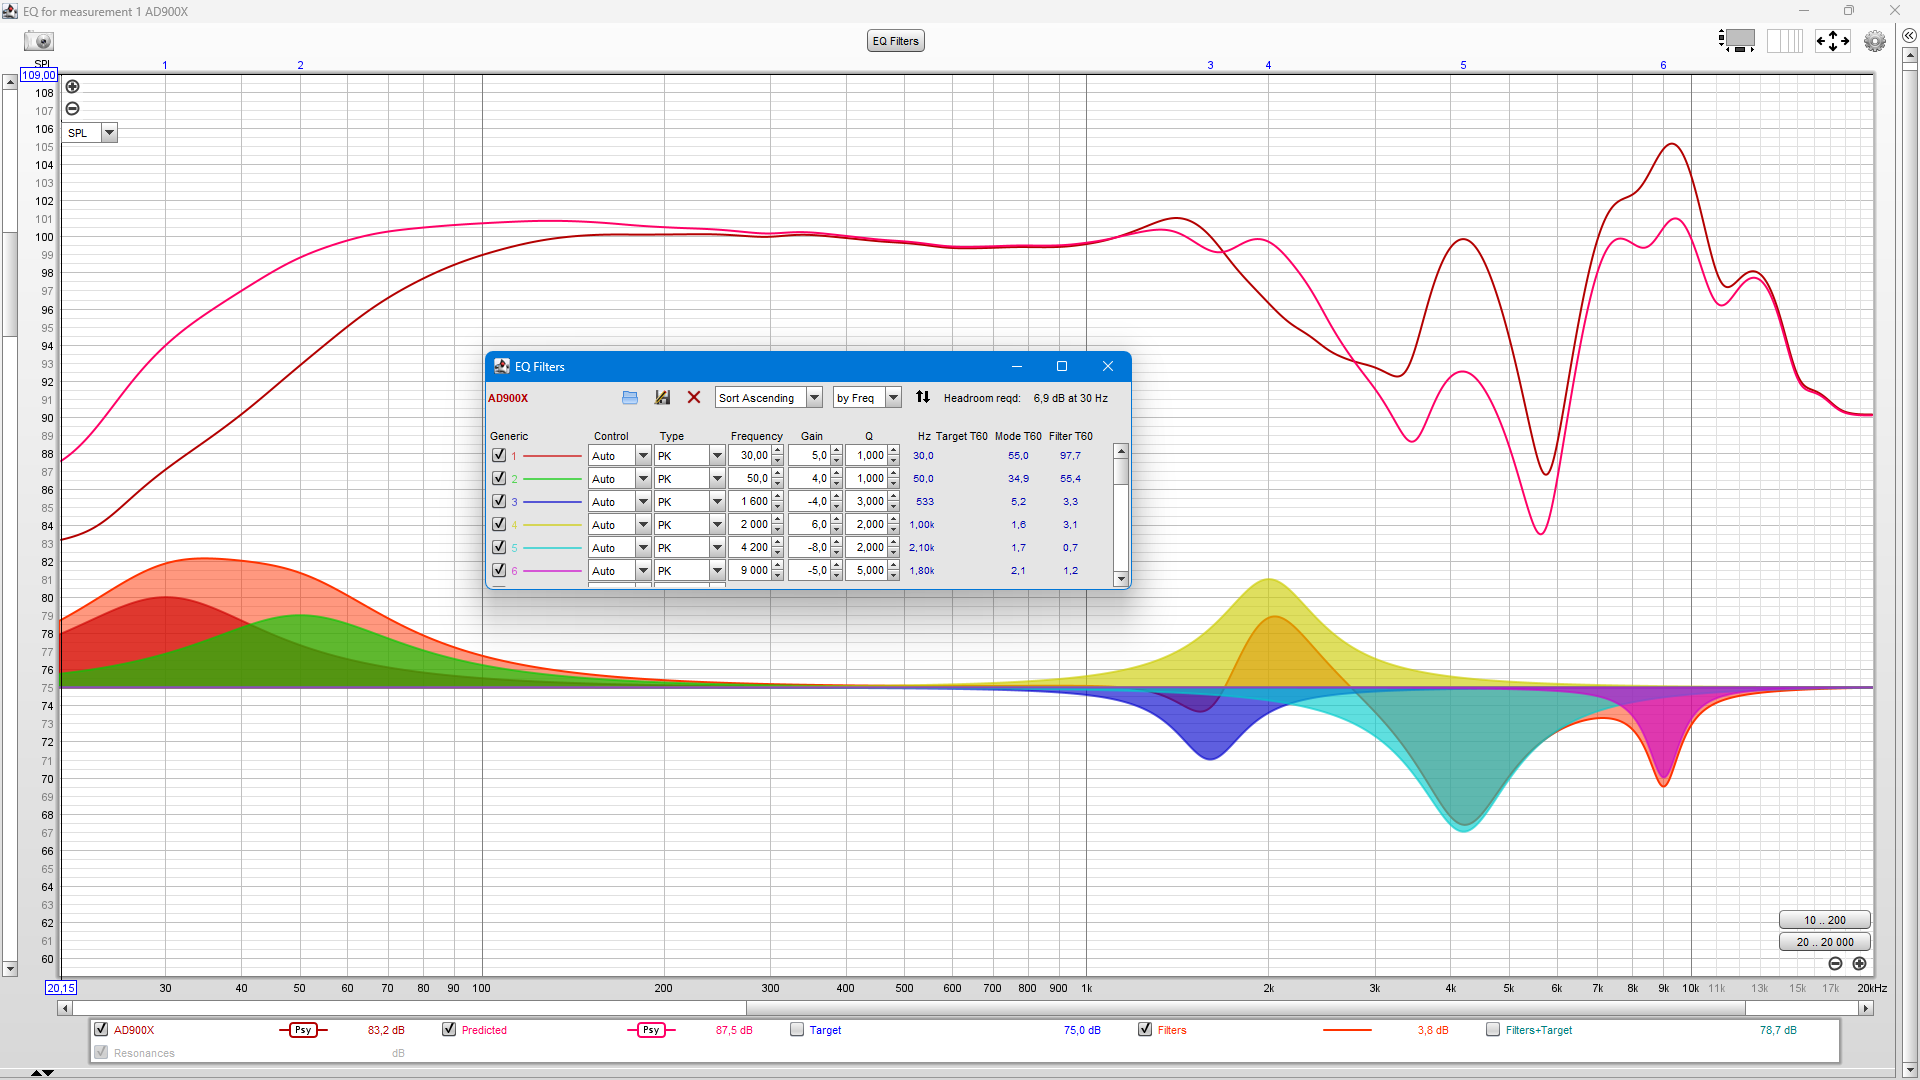Click horizontal graph scrollbar right arrow

coord(1866,1008)
